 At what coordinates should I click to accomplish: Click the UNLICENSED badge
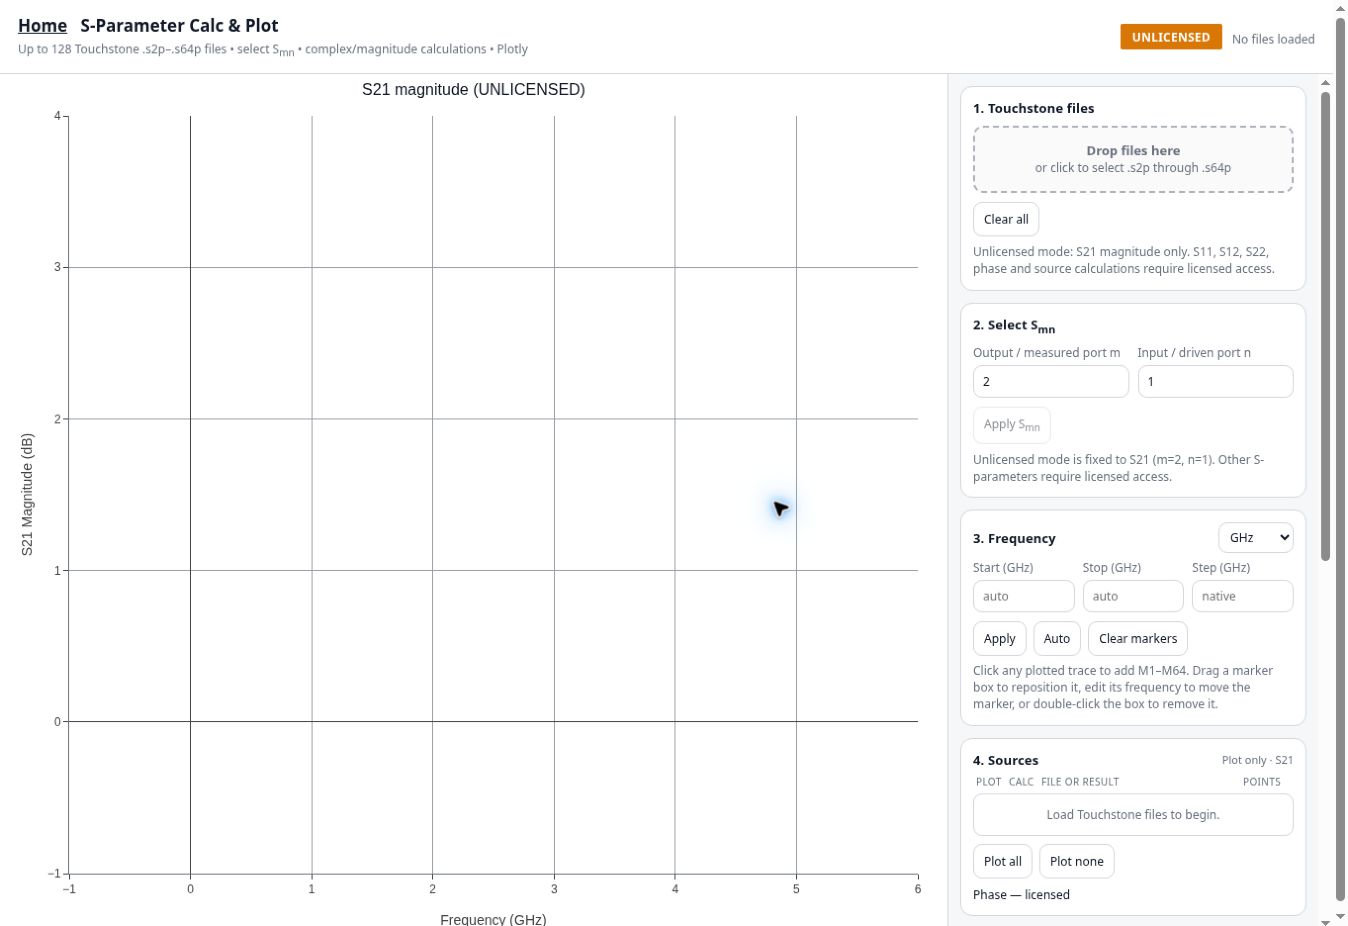click(x=1171, y=37)
